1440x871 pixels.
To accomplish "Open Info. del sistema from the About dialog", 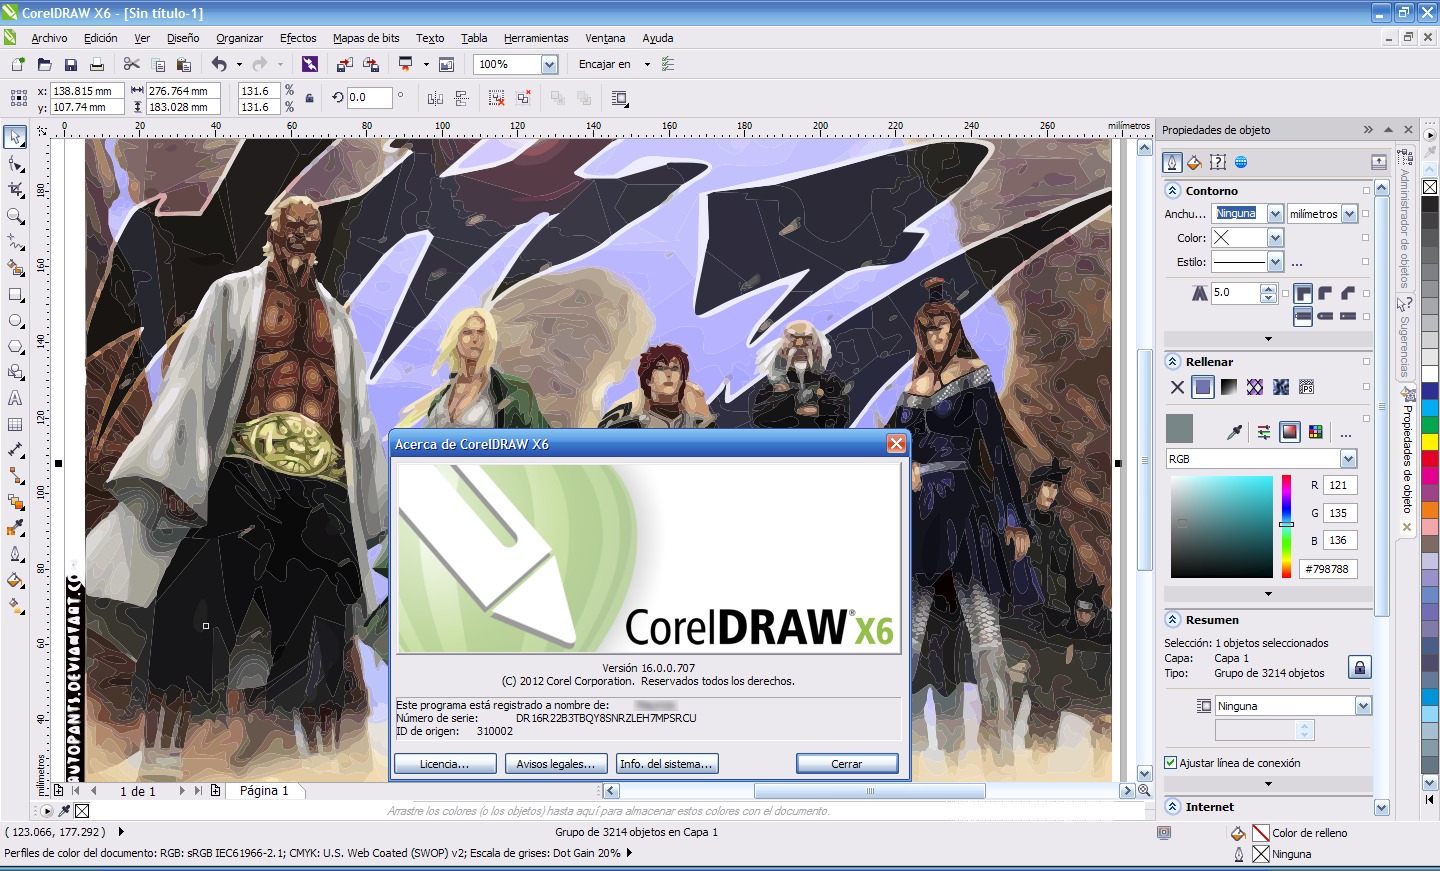I will point(666,763).
